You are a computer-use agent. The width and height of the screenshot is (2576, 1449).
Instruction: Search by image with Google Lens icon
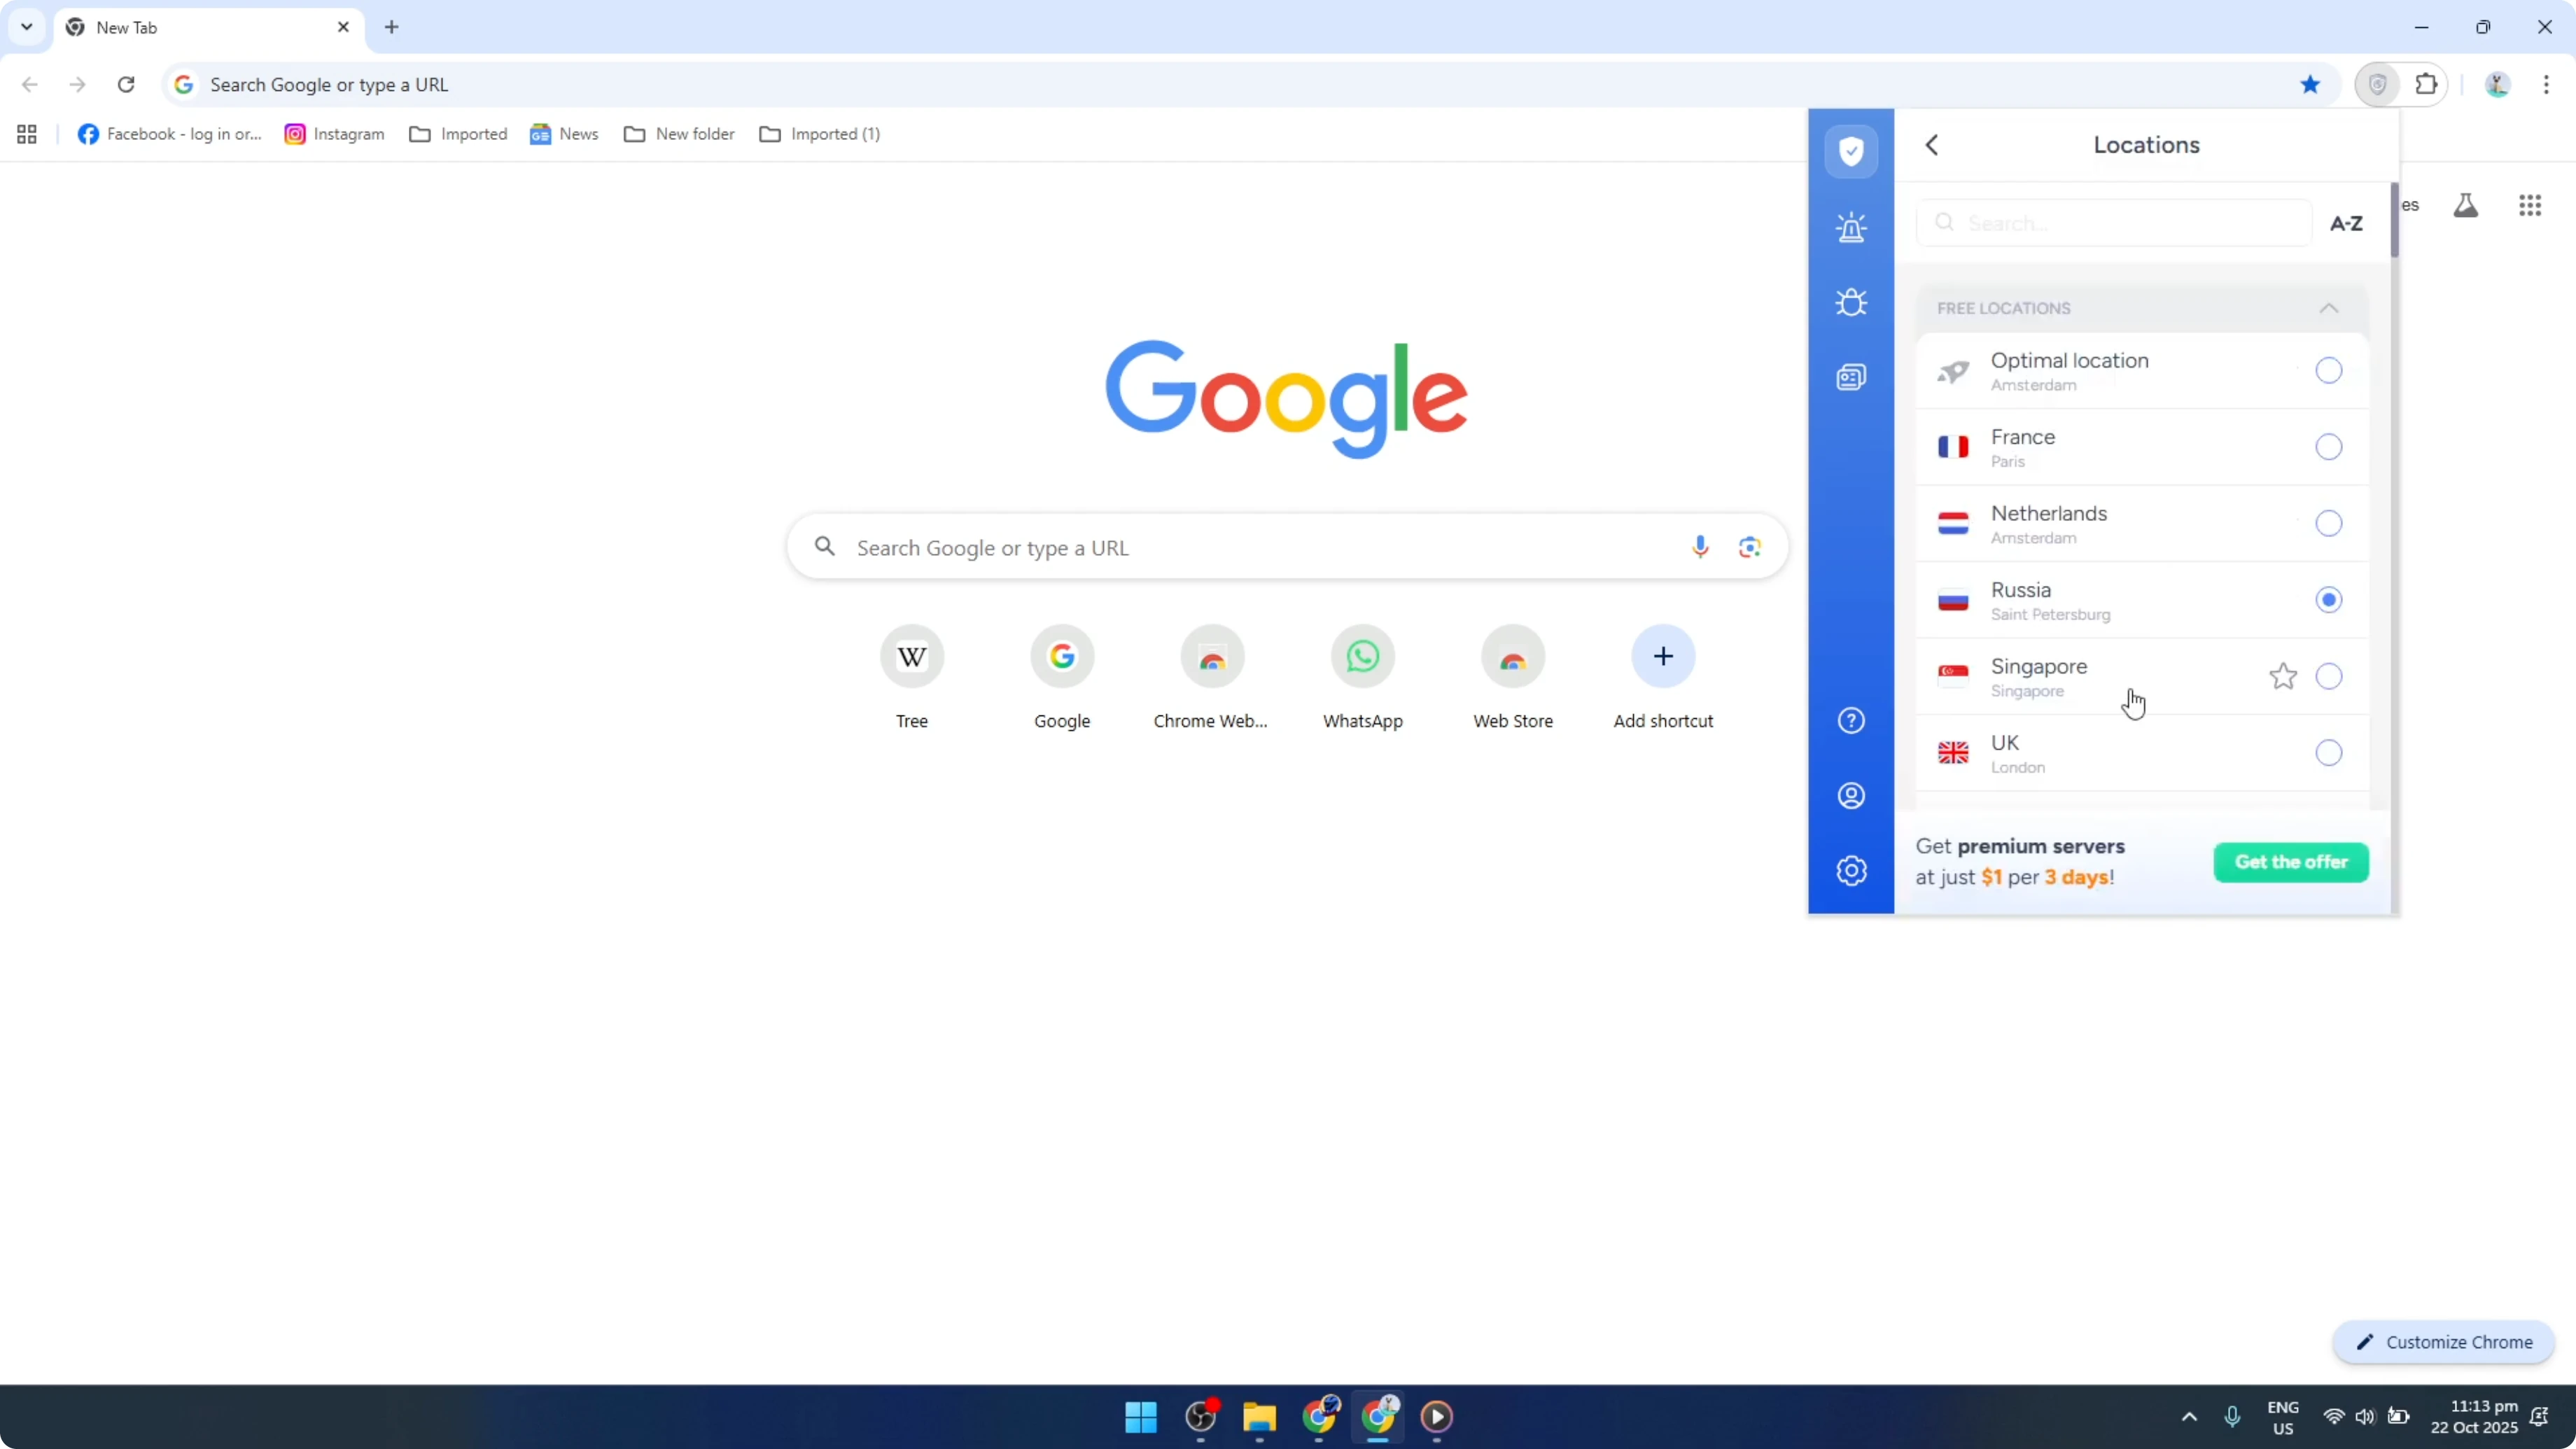click(1749, 547)
